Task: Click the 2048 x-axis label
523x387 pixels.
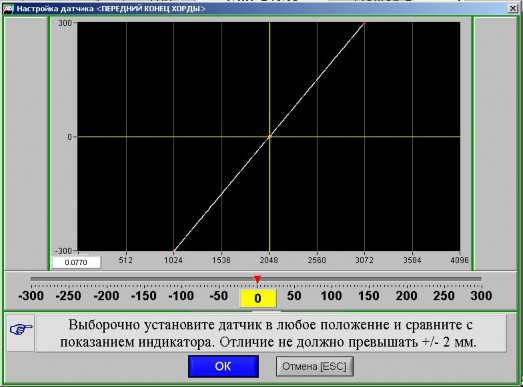Action: (x=269, y=260)
